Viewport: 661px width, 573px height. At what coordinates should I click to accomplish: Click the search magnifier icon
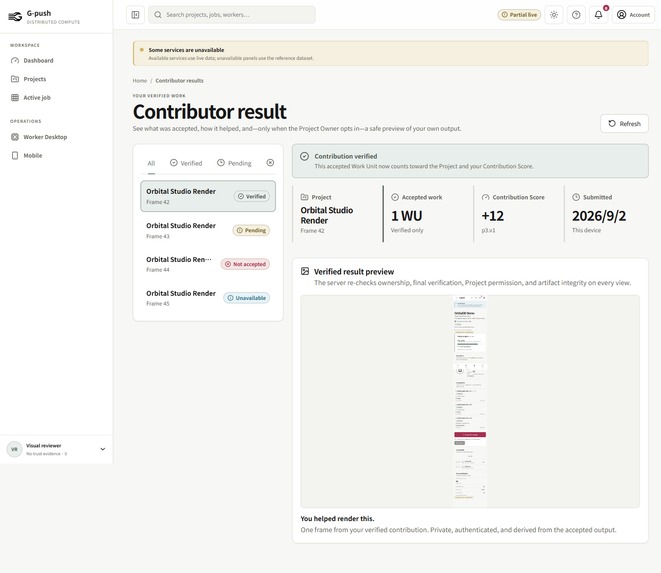[158, 15]
